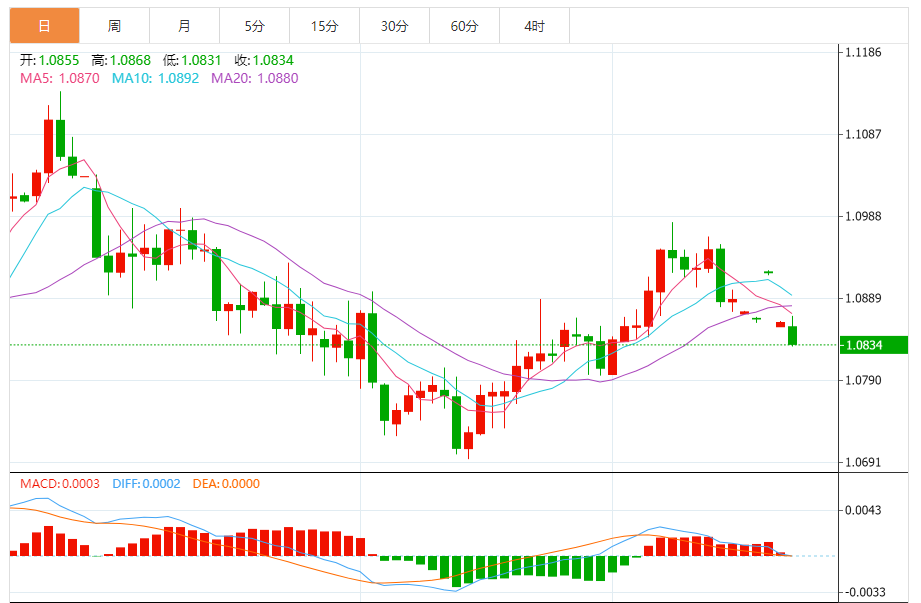Click the 1.0790 price axis label
Screen dimensions: 921x603
tap(863, 380)
